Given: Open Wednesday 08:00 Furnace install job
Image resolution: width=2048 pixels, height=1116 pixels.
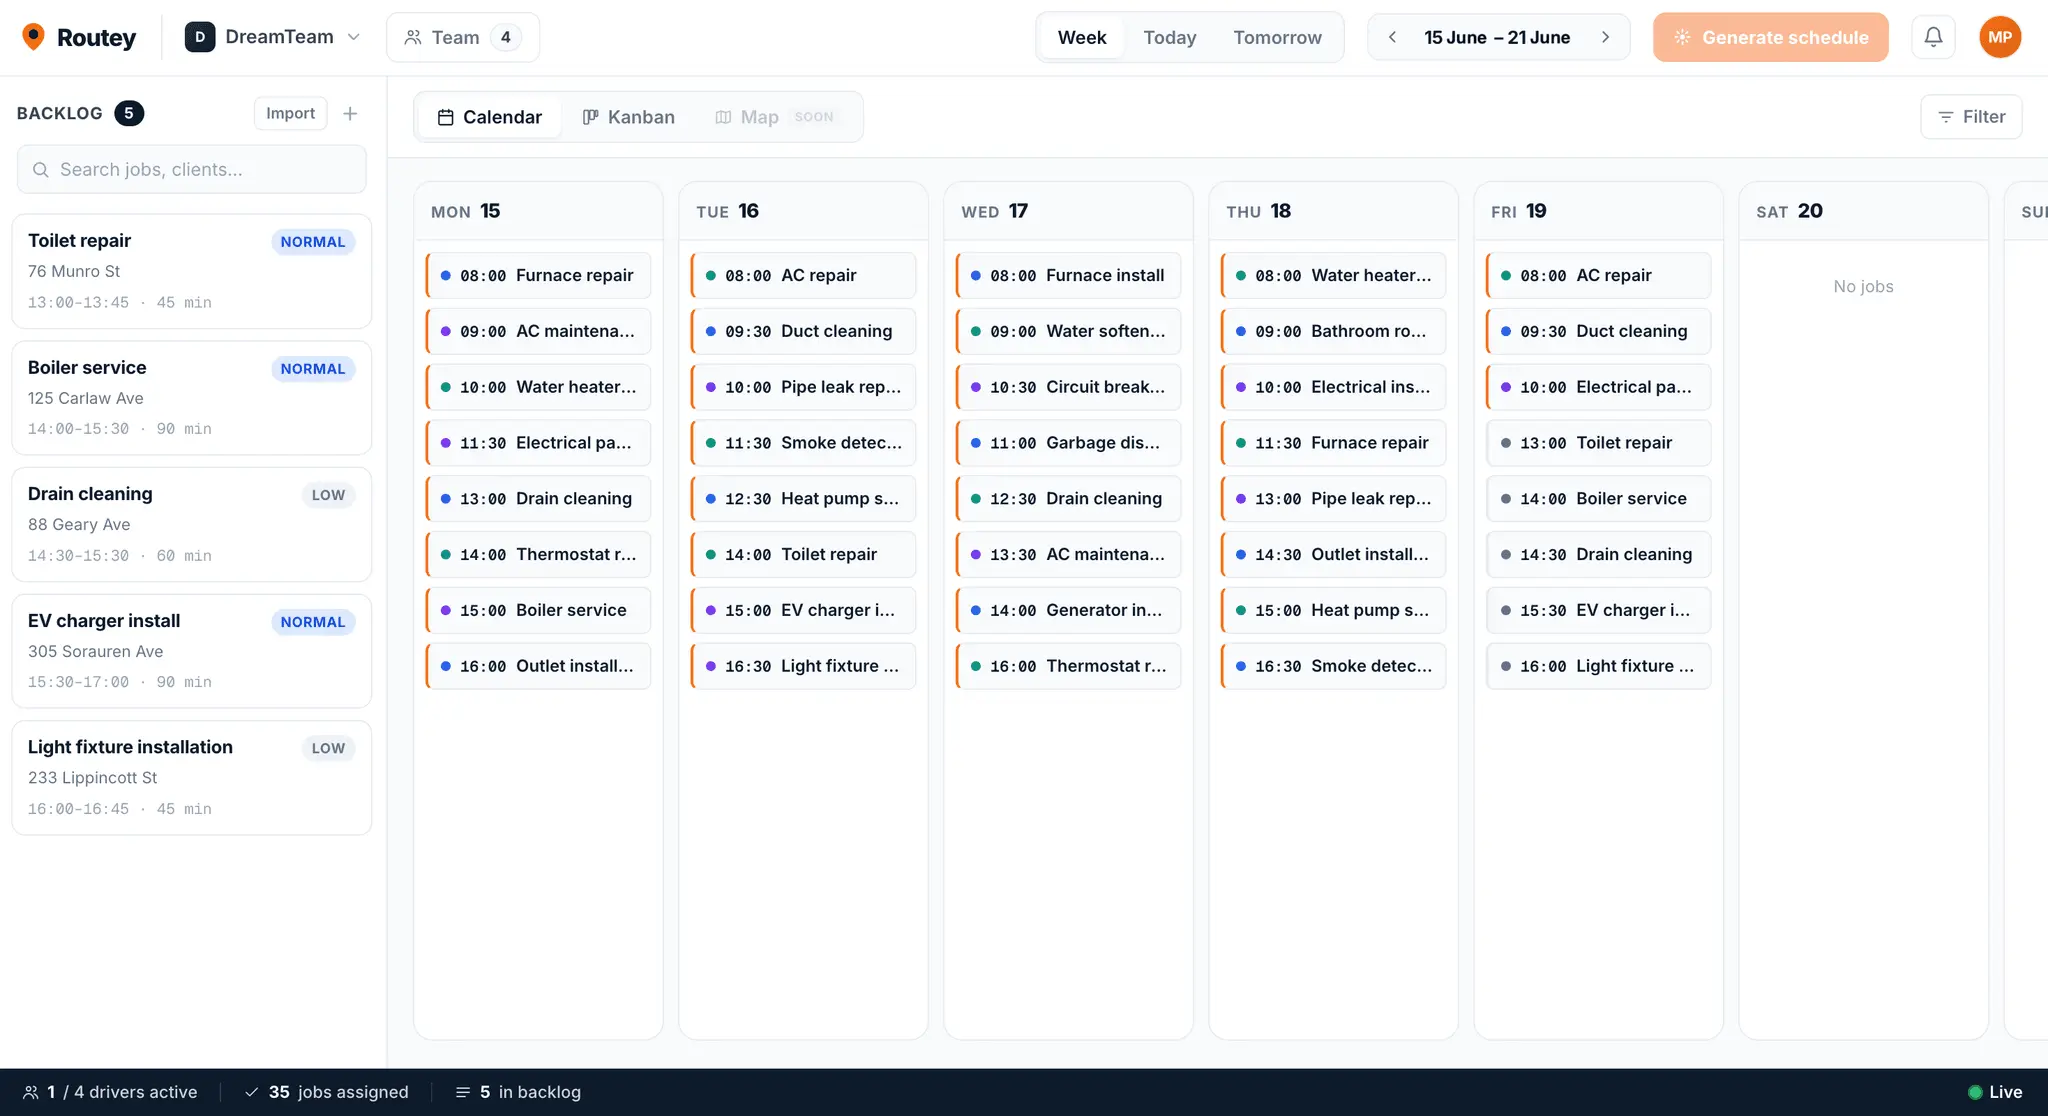Looking at the screenshot, I should point(1068,275).
